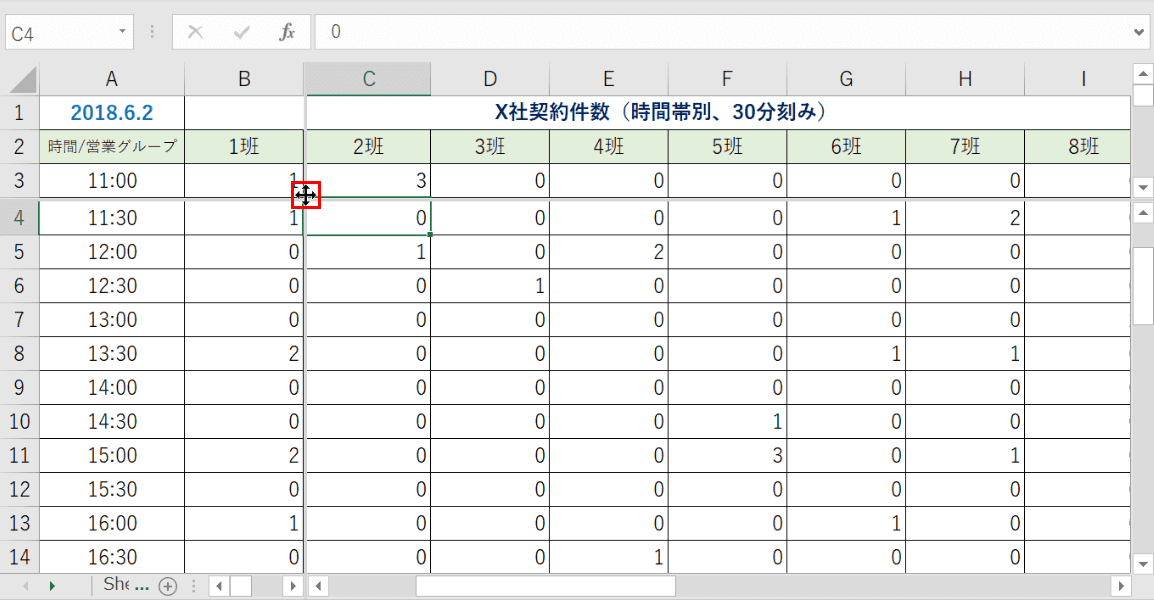Click the right pane's horizontal scrollbar thumb
This screenshot has height=600, width=1154.
coord(545,586)
